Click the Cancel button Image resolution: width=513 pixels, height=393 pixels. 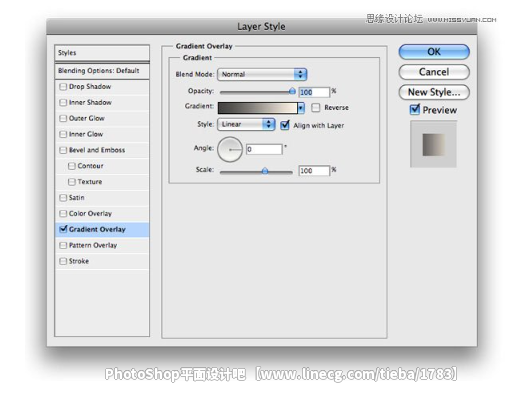point(434,72)
